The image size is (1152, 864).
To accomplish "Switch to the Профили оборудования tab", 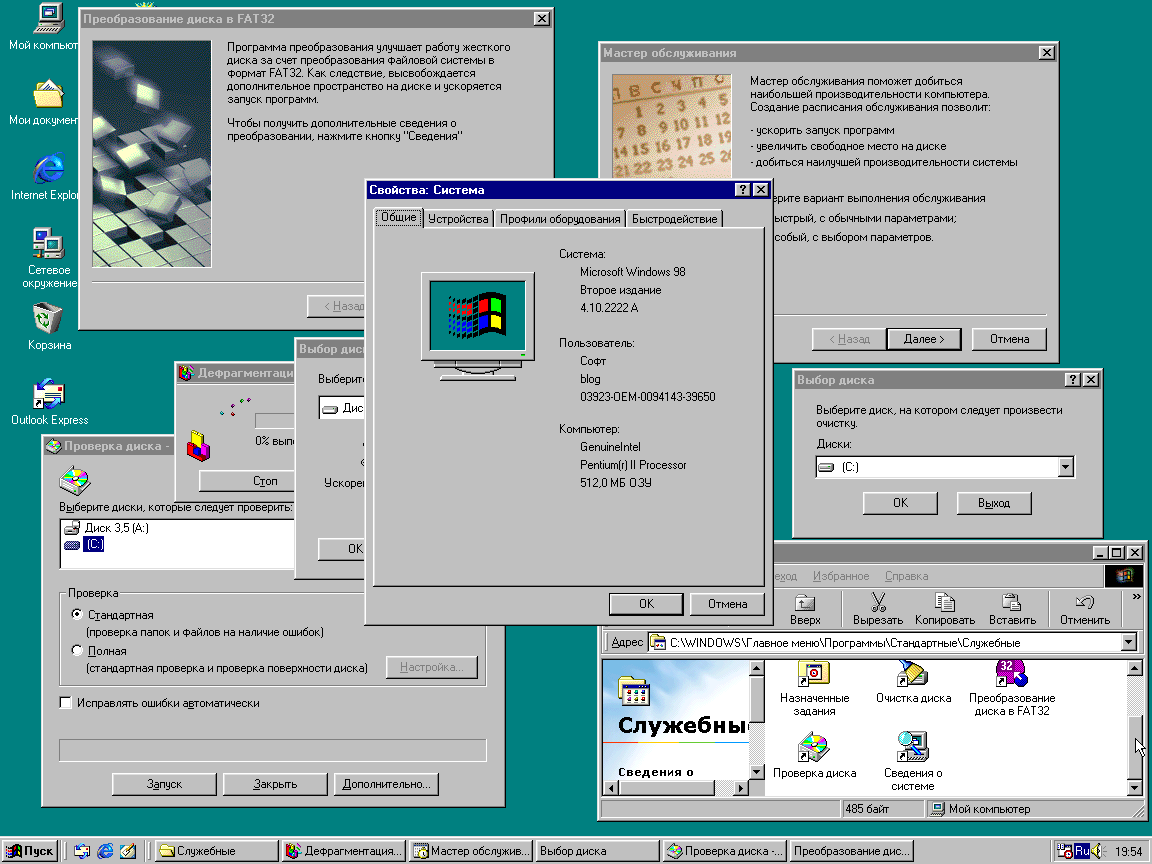I will tap(560, 219).
